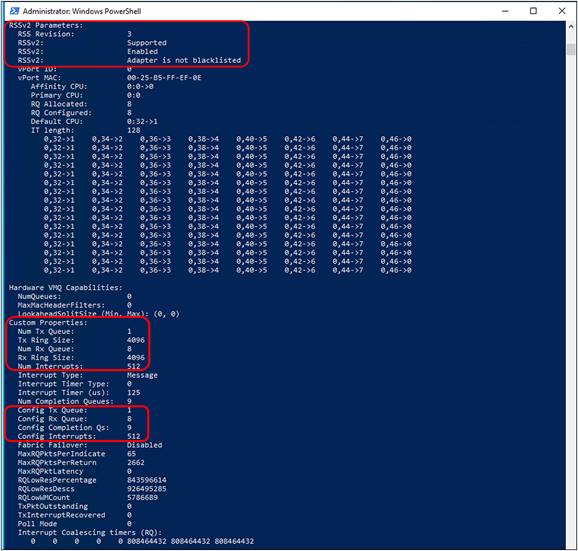Screen dimensions: 578x551
Task: Click the 'RQLowResPercentage' label
Action: tap(57, 480)
